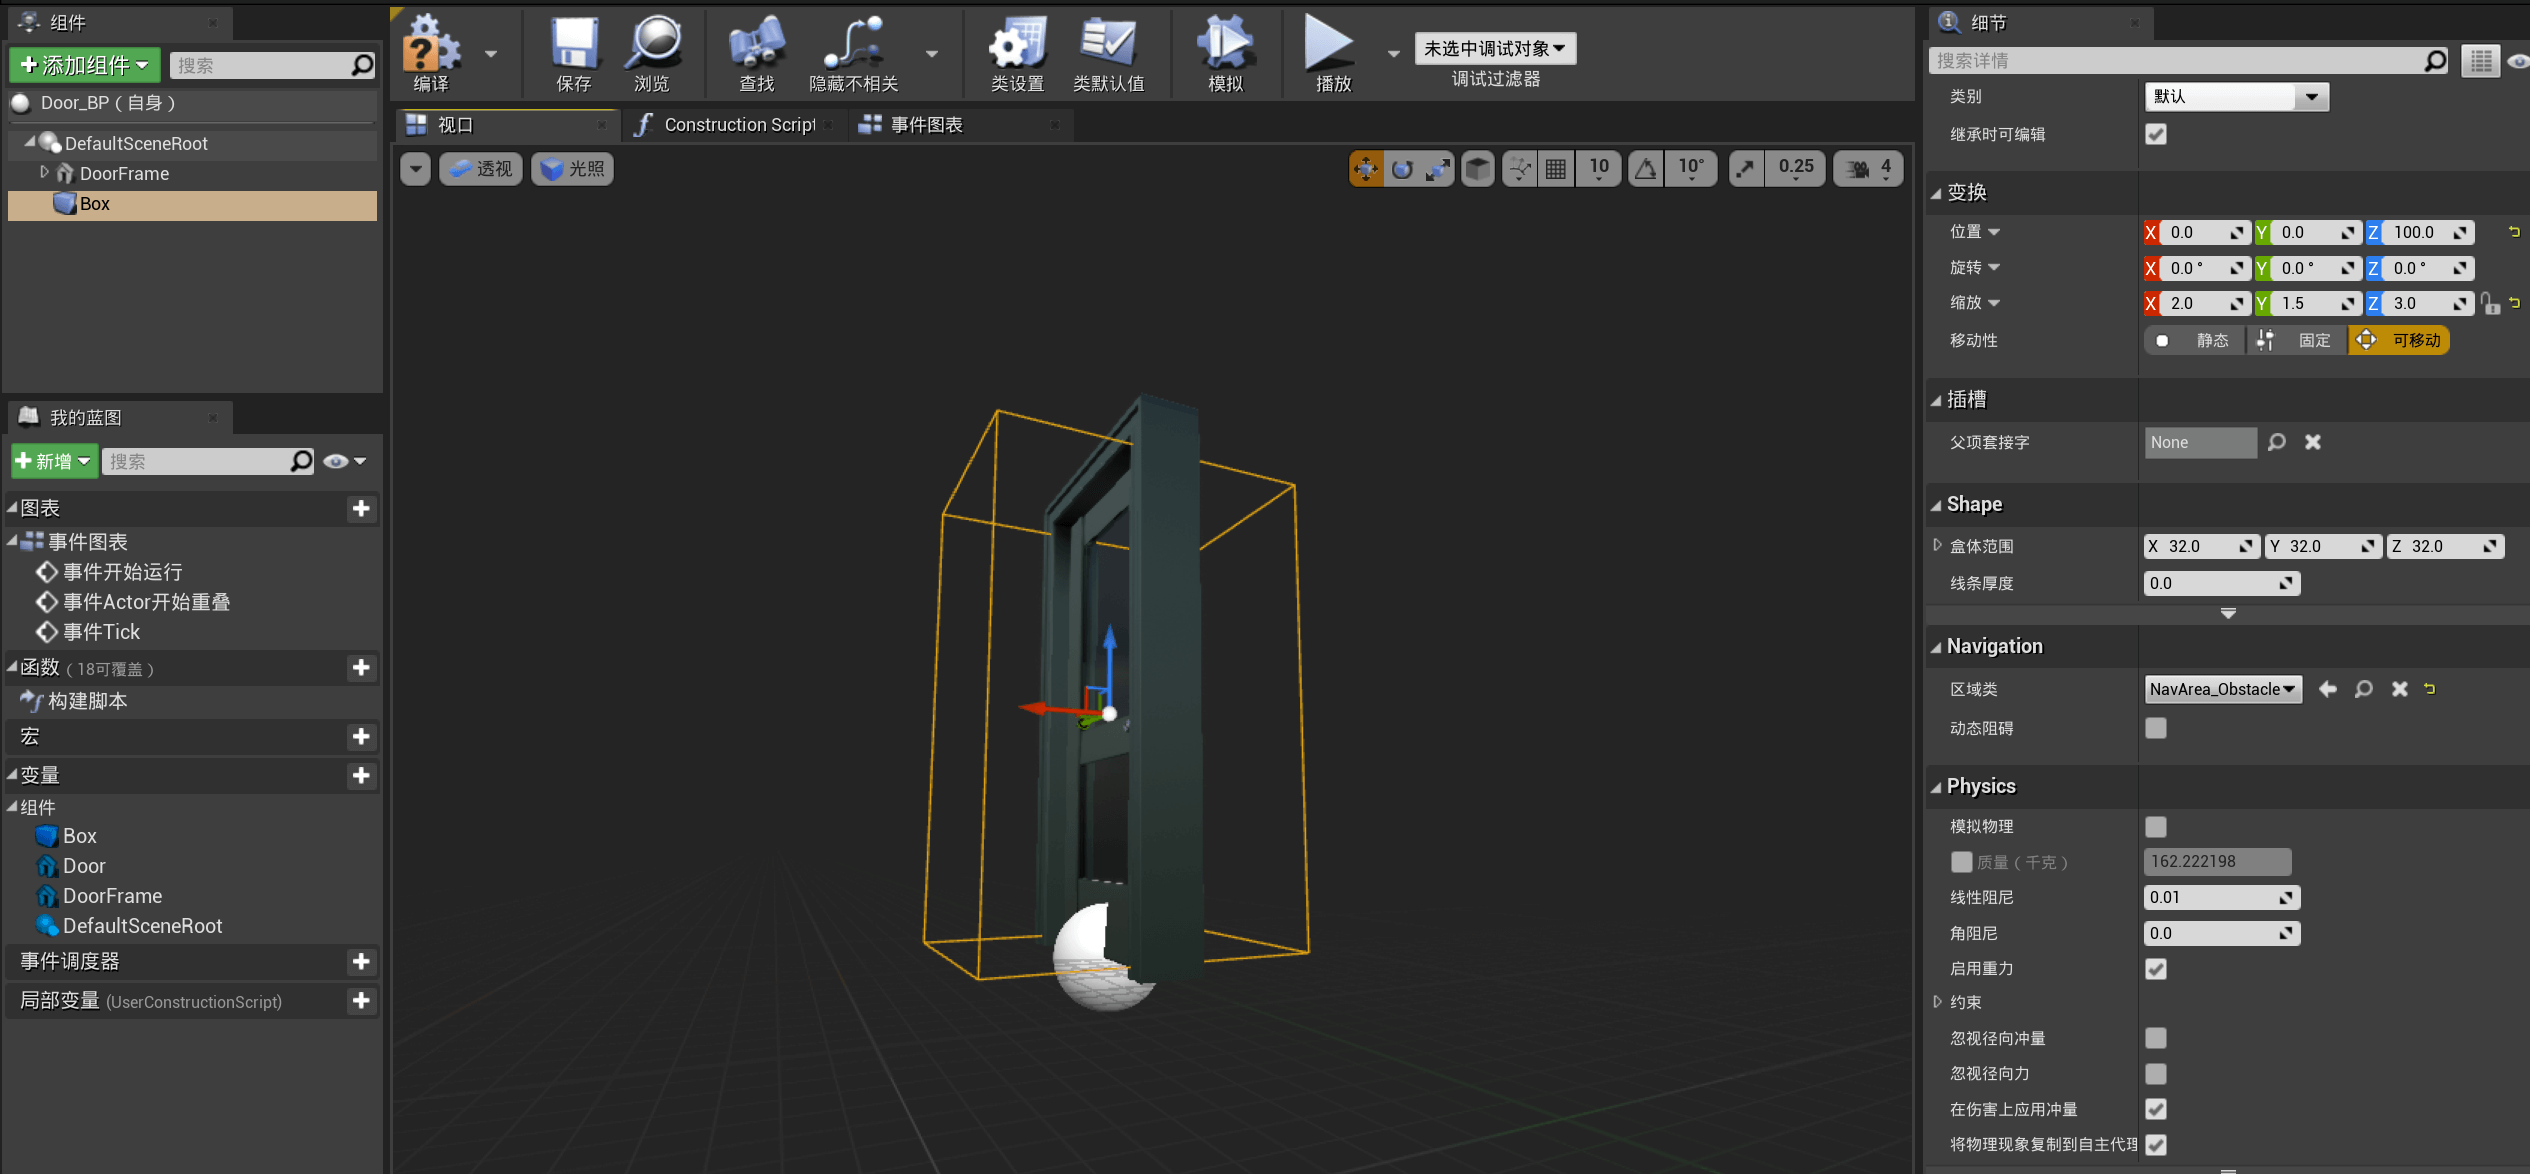Set mobility to 固定 (Stationary)

2297,340
